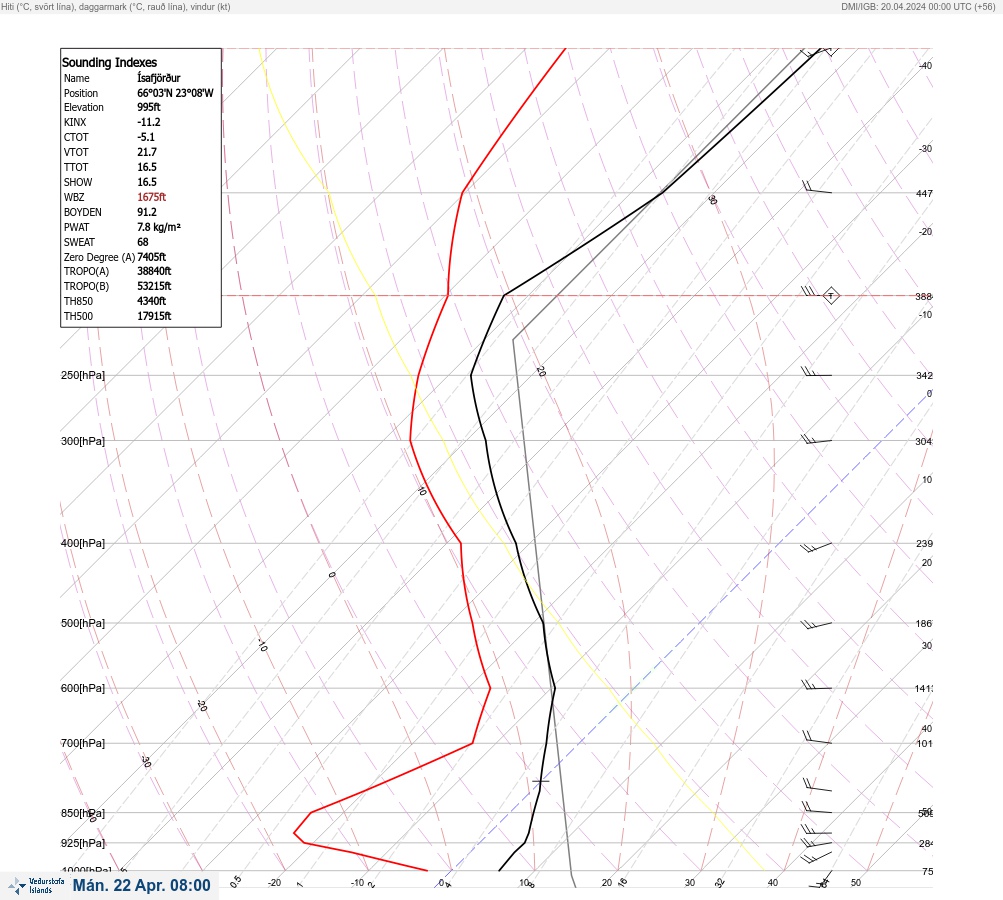Click the chart legend text at top left
The height and width of the screenshot is (900, 1003).
pyautogui.click(x=116, y=6)
